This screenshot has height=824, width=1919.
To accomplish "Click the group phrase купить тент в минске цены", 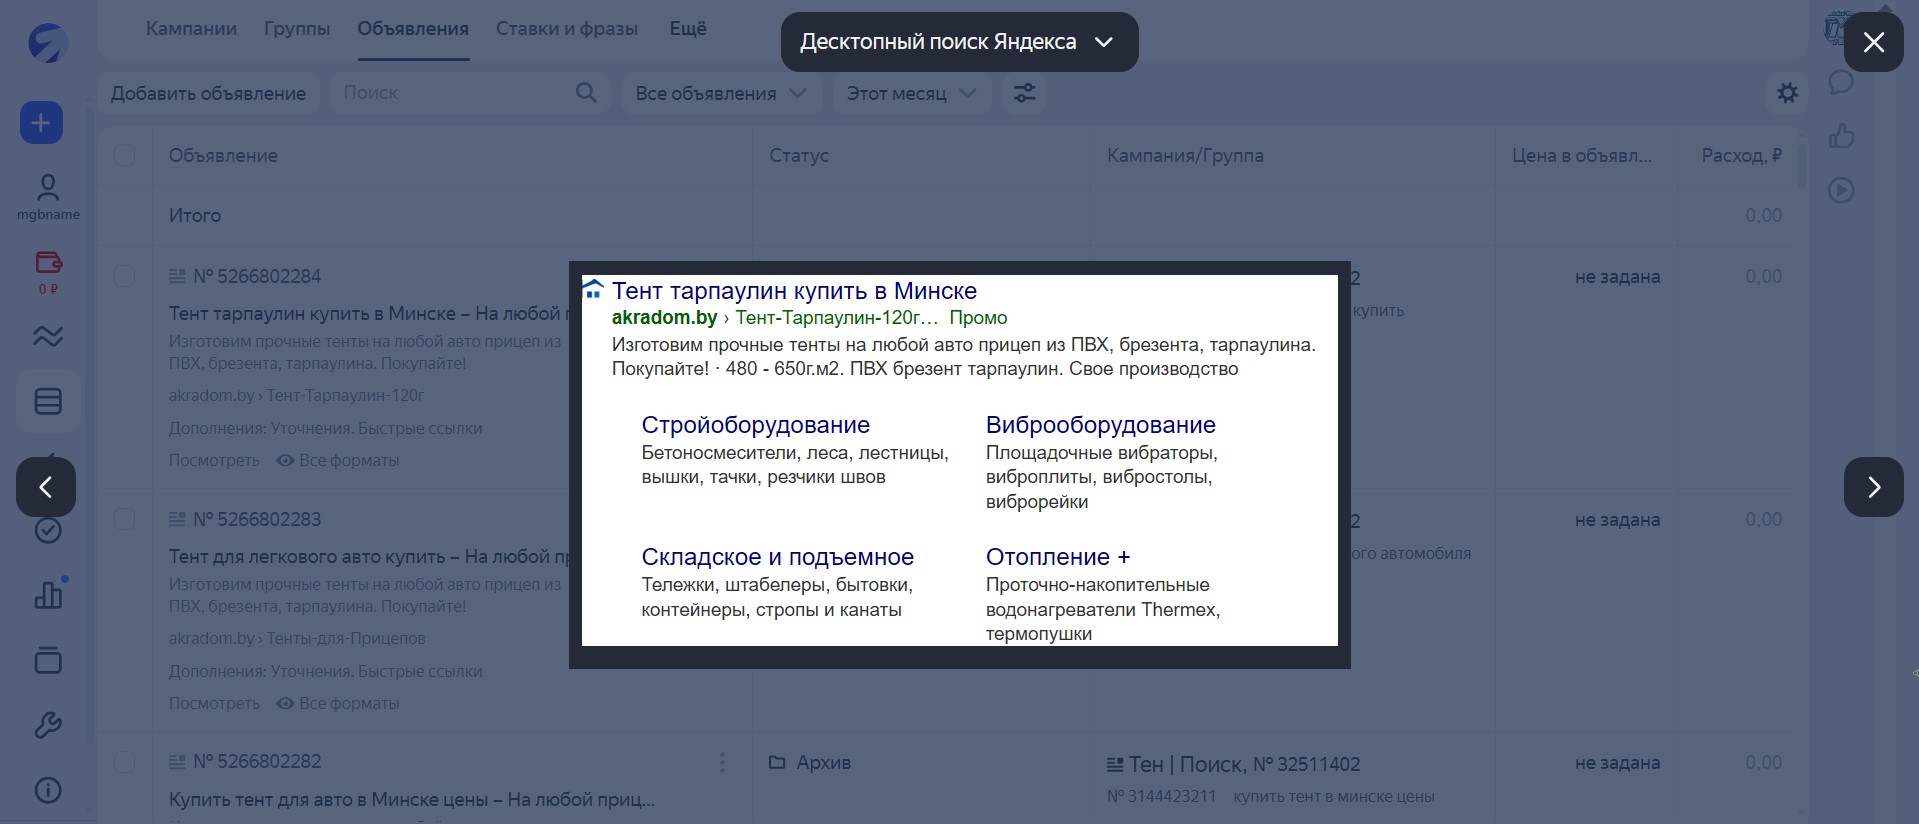I will pos(1334,796).
